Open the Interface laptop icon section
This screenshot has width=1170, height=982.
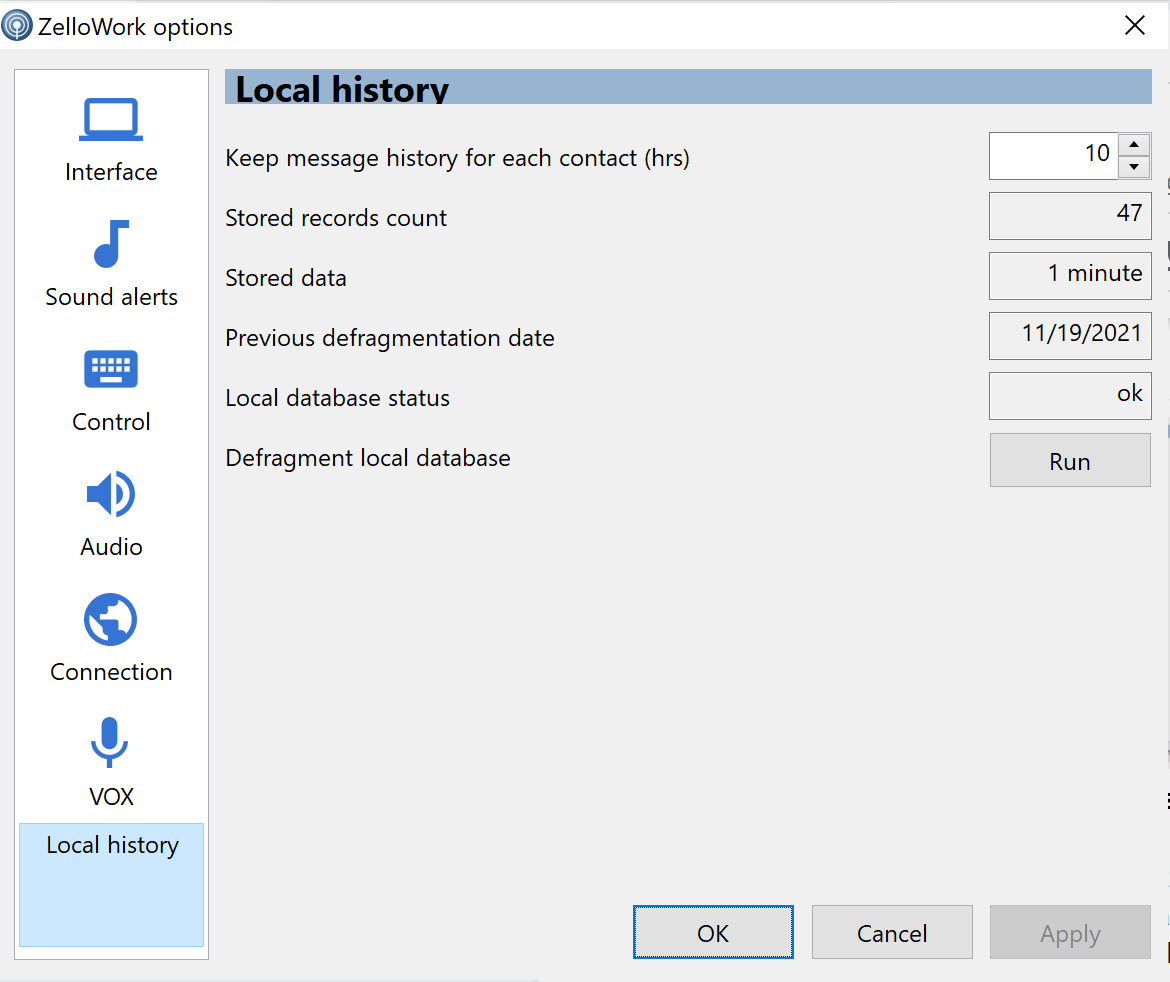110,119
